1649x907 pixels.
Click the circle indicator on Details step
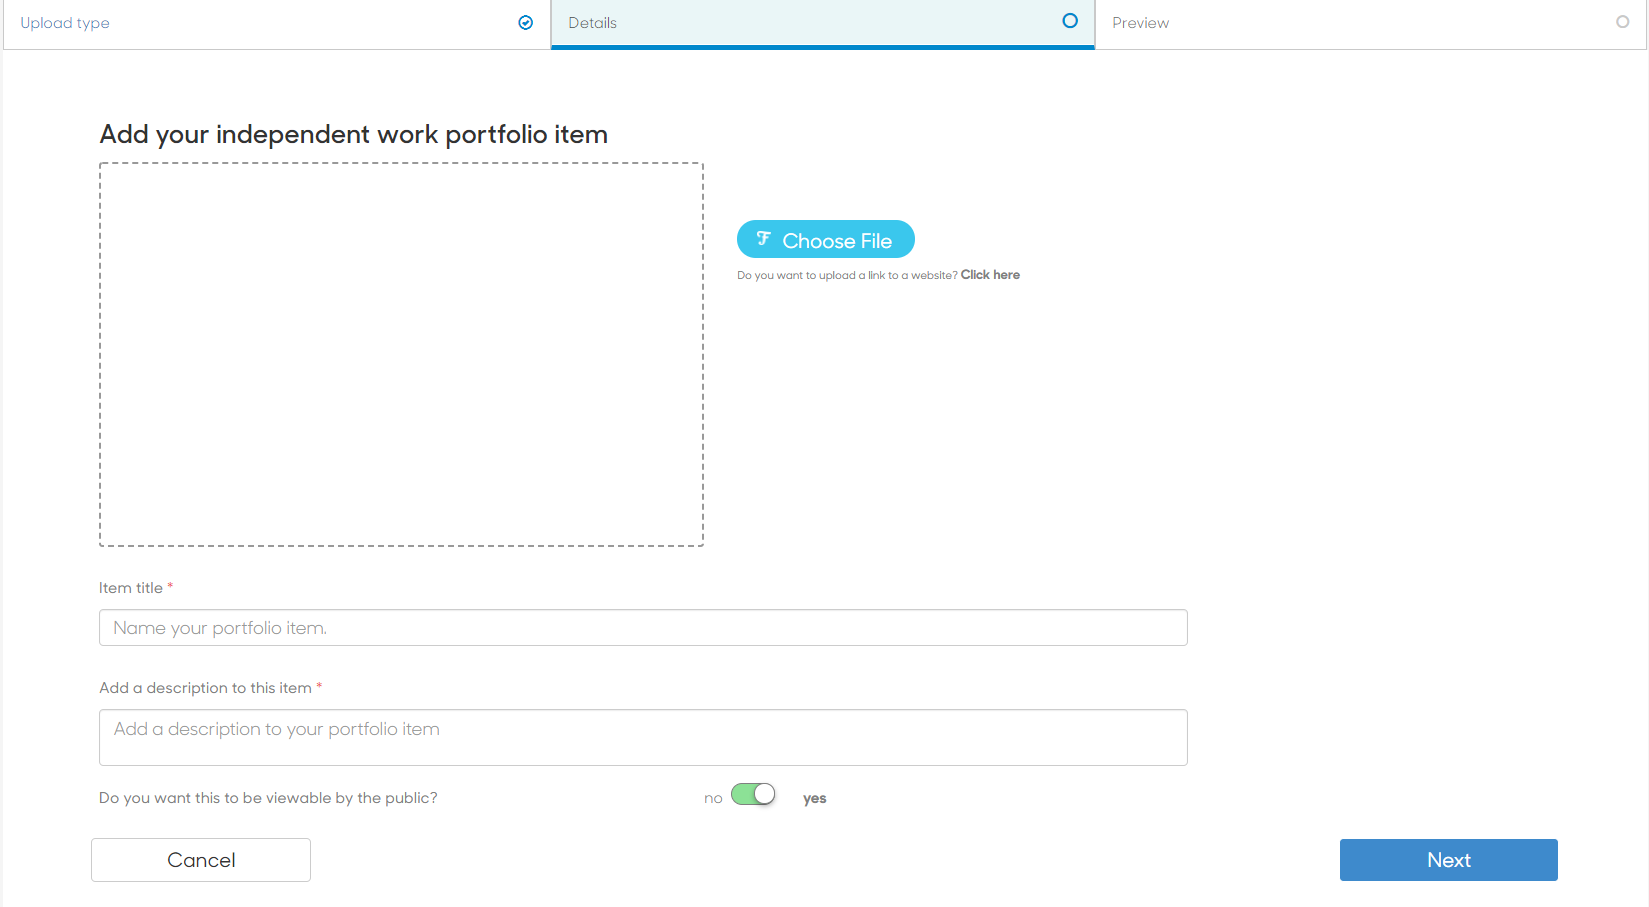(1070, 21)
